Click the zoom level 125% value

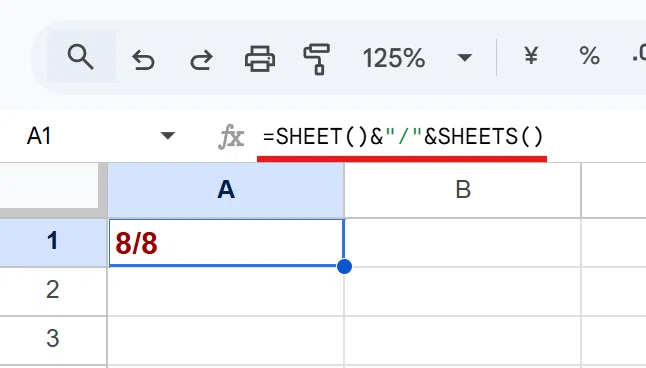point(393,58)
